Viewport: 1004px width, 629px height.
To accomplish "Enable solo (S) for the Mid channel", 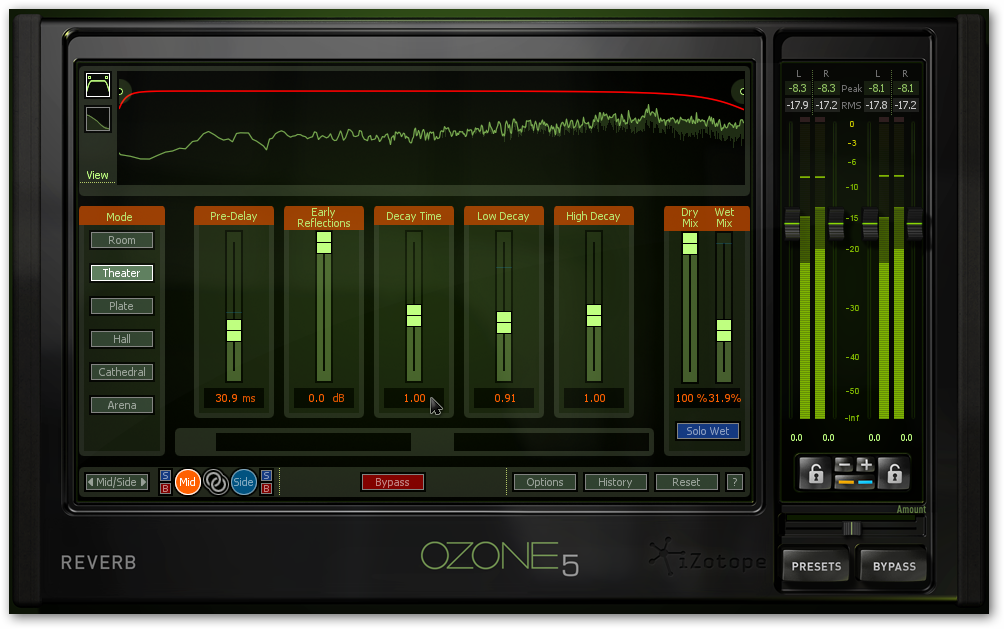I will click(165, 476).
